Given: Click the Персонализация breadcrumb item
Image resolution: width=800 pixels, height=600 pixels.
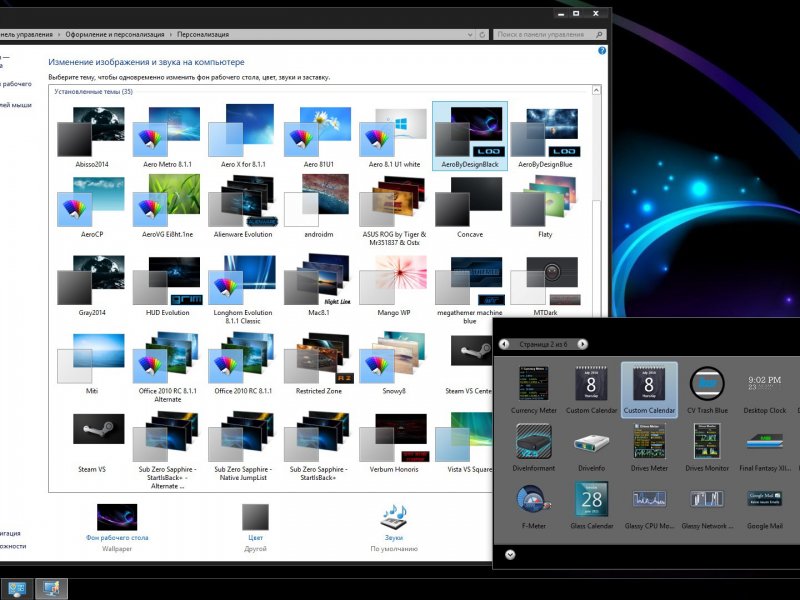Looking at the screenshot, I should 203,35.
